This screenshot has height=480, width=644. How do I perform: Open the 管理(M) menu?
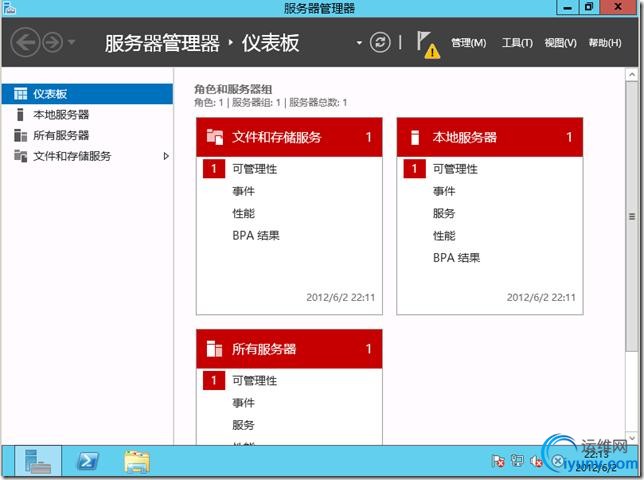(469, 43)
